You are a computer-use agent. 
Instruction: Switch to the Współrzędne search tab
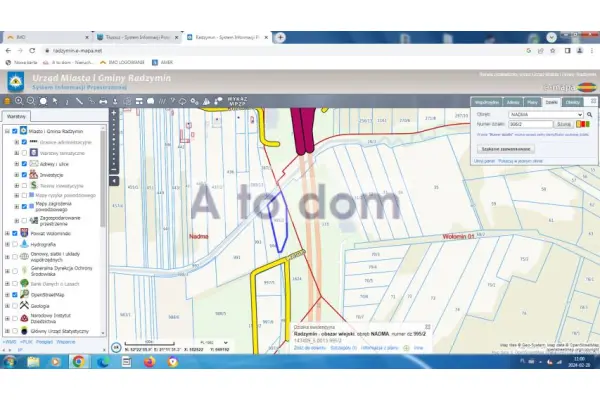point(486,102)
